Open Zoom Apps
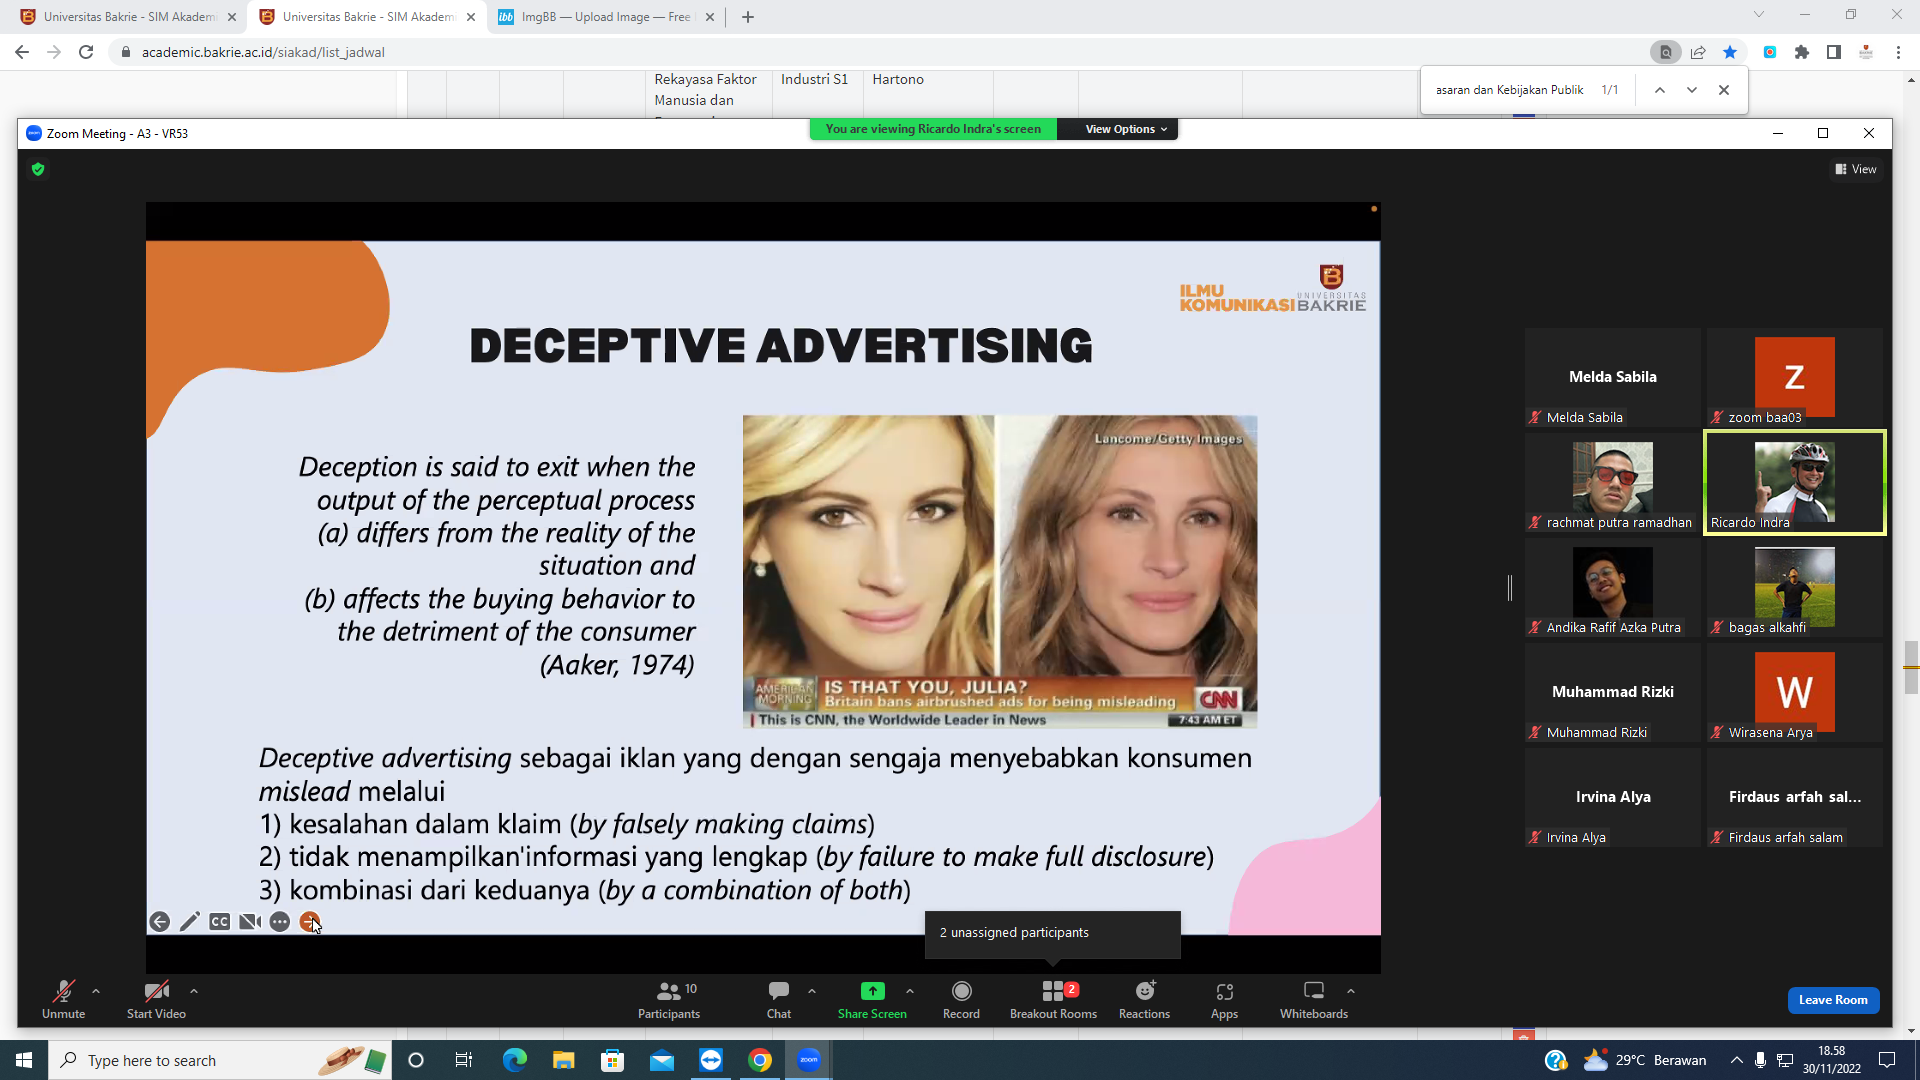Screen dimensions: 1920x1080 click(x=1224, y=999)
